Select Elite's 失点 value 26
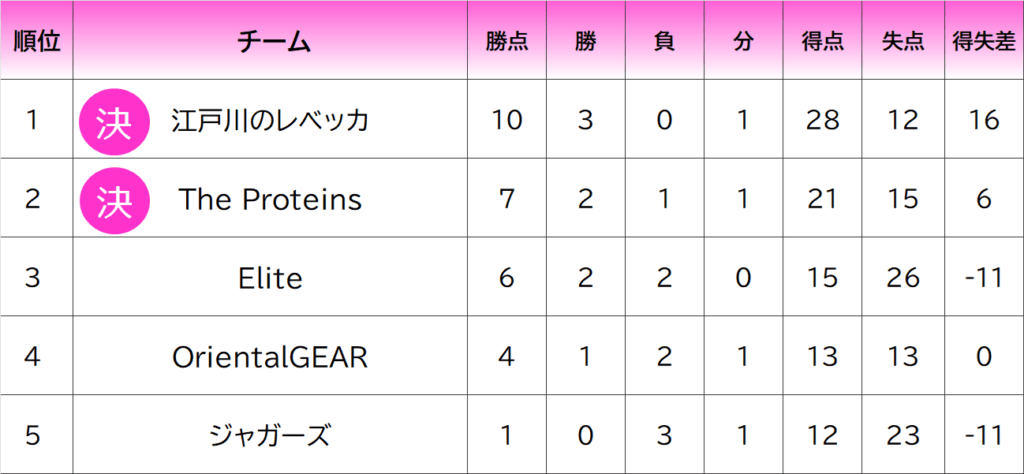The width and height of the screenshot is (1024, 474). 902,278
